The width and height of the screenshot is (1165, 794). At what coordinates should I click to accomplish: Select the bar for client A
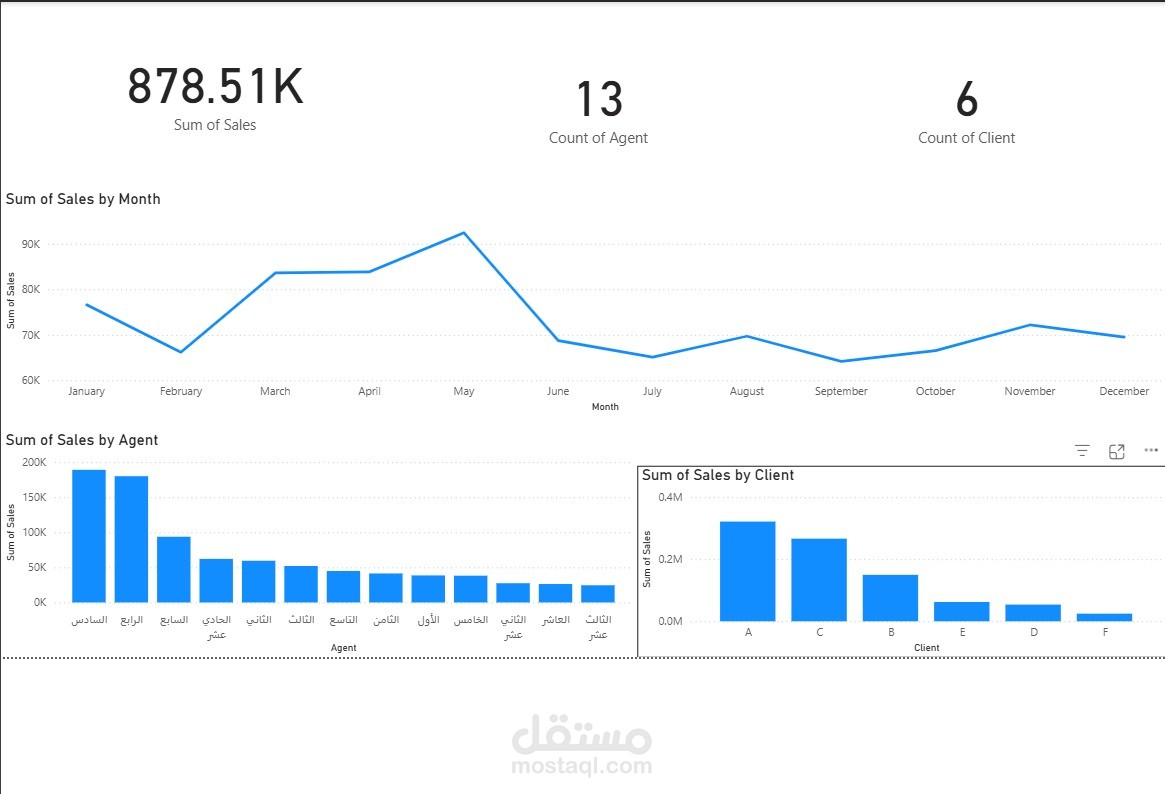747,571
